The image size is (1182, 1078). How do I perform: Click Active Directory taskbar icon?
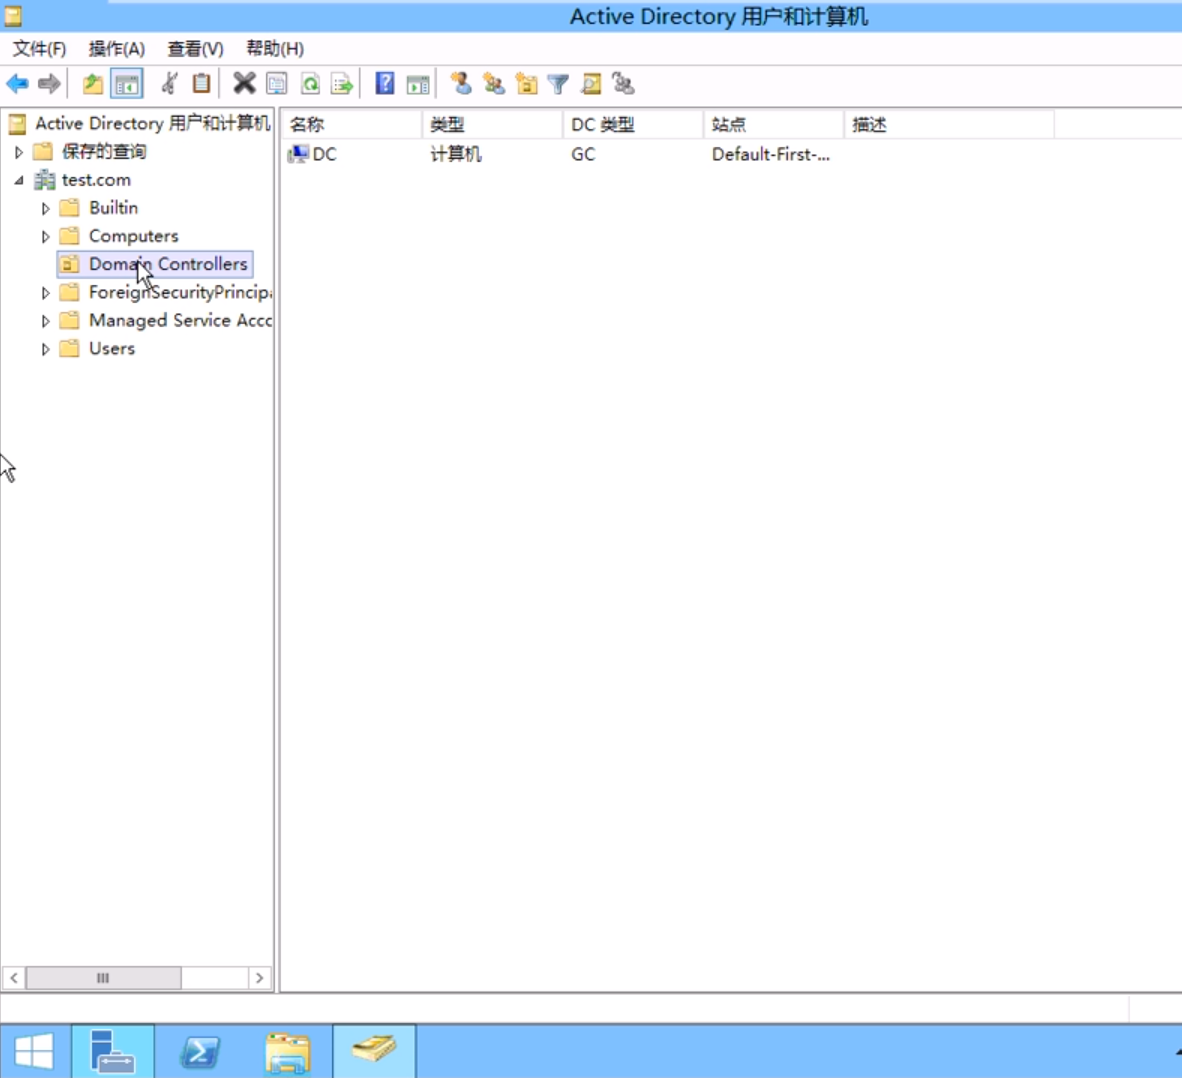pos(374,1051)
